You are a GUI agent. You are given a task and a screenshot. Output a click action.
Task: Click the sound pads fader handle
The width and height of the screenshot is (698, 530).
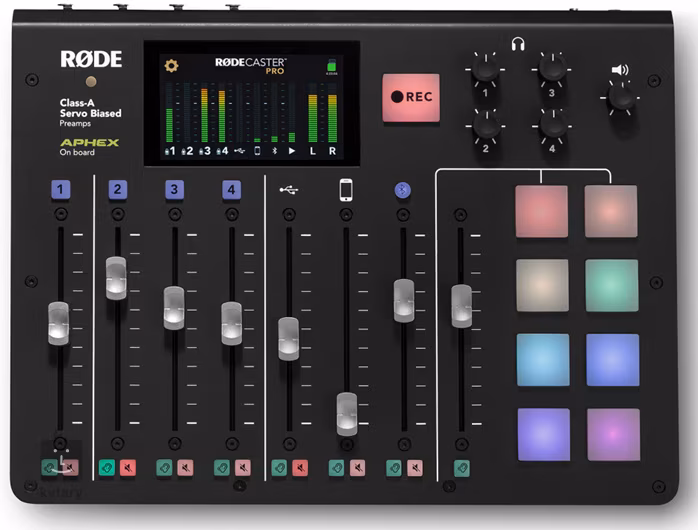point(462,306)
